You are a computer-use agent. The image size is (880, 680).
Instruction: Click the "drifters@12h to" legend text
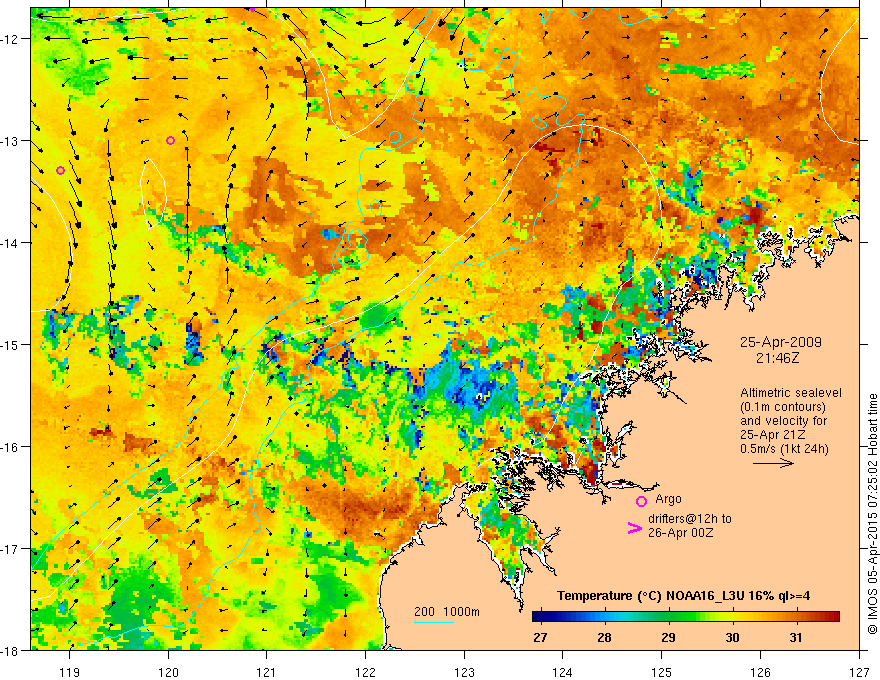pos(690,519)
